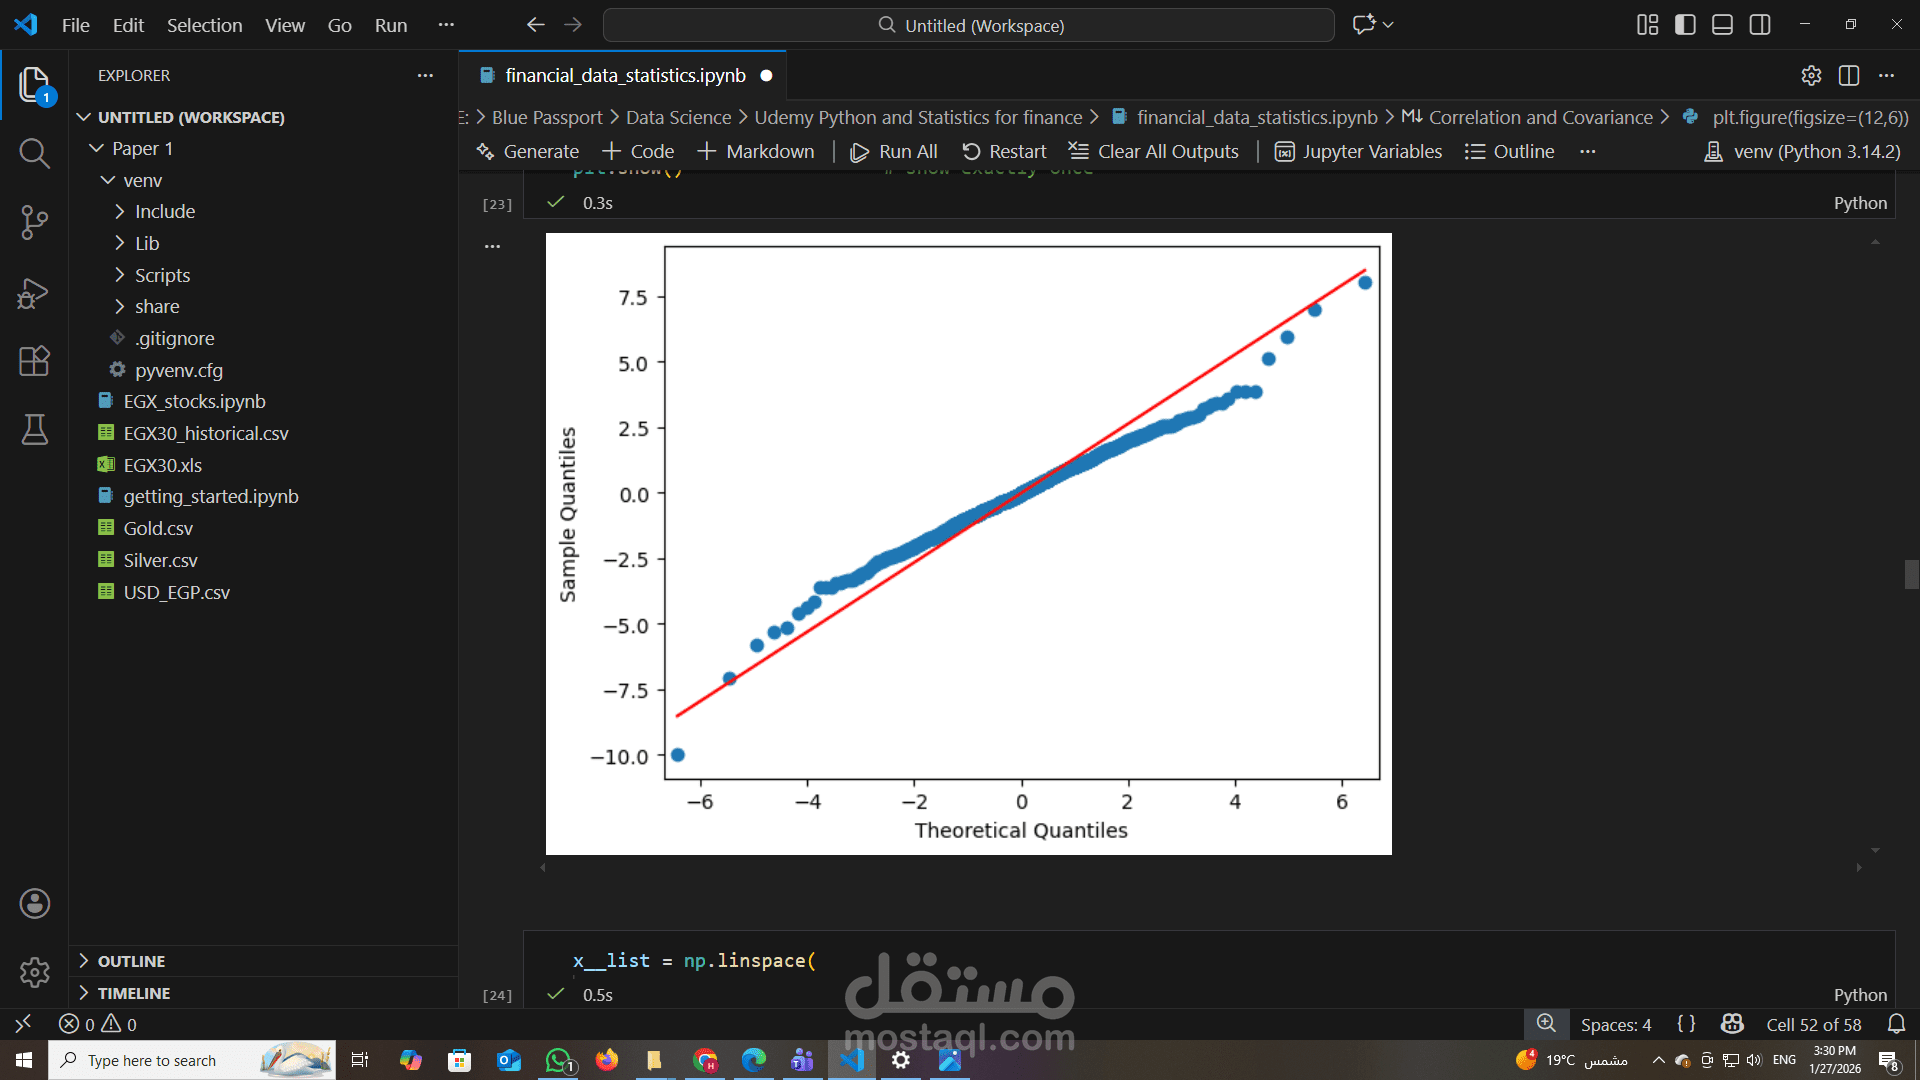This screenshot has width=1920, height=1080.
Task: Click the Run All button
Action: [894, 152]
